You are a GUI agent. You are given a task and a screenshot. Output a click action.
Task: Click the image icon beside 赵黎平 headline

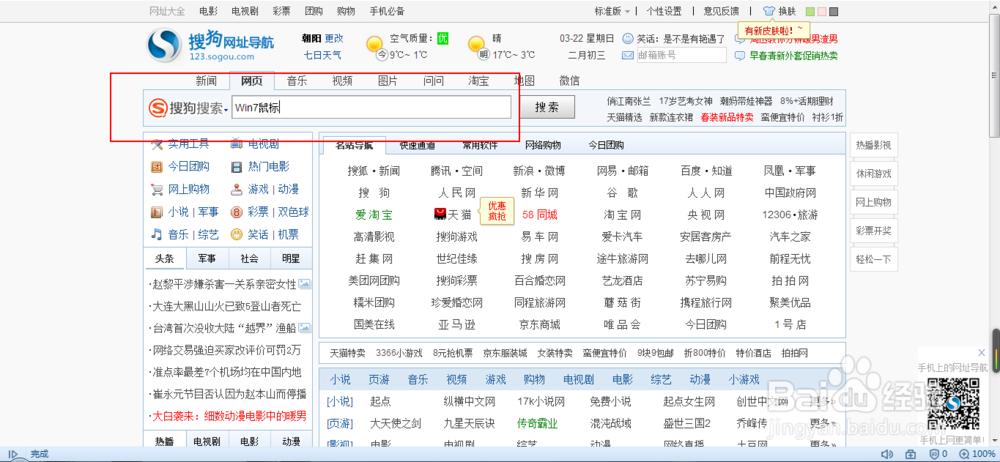point(305,284)
